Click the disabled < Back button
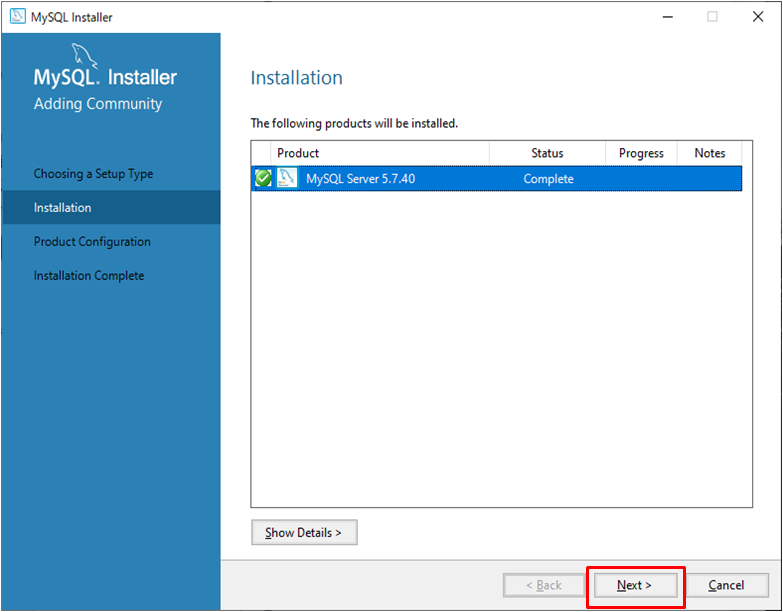Viewport: 783px width, 612px height. pos(544,585)
